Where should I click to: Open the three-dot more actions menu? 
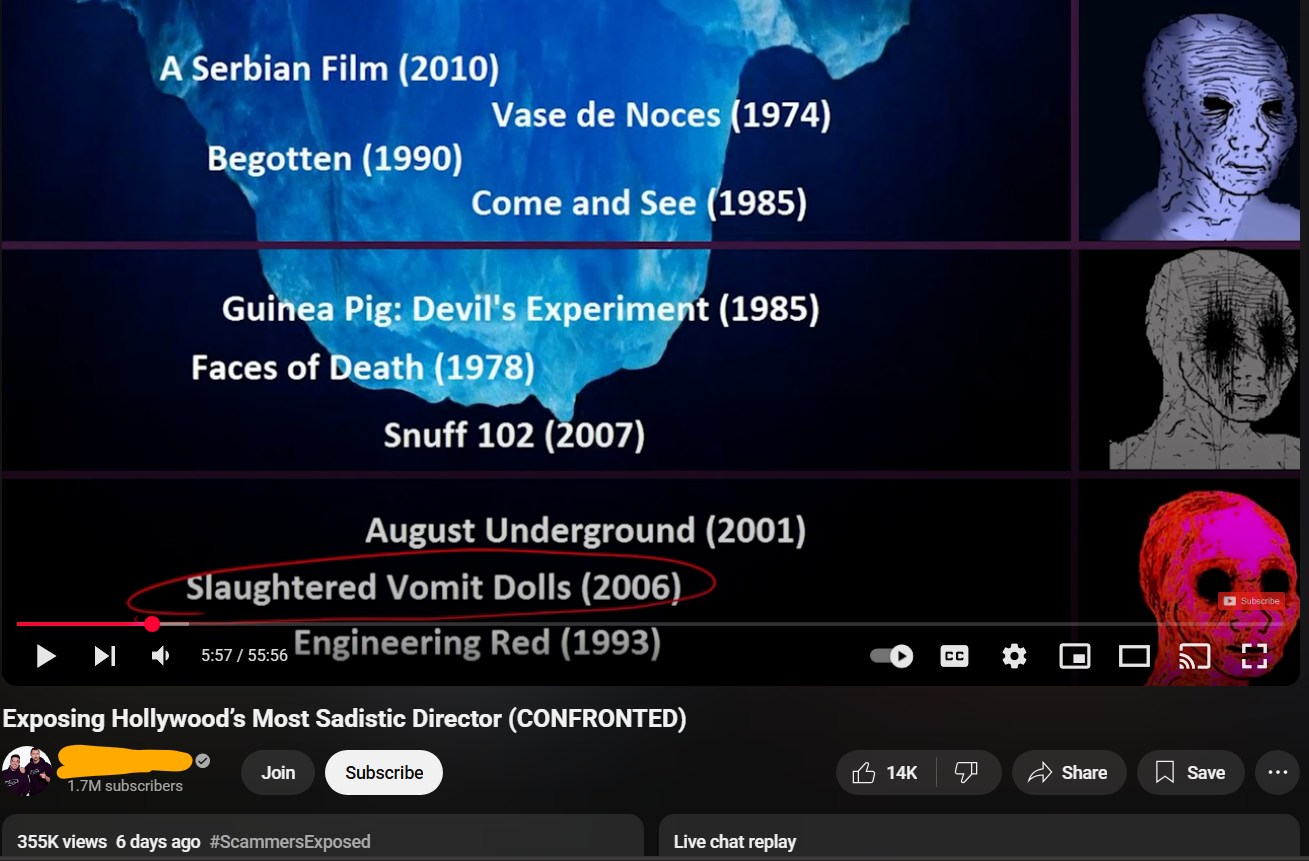click(x=1277, y=773)
